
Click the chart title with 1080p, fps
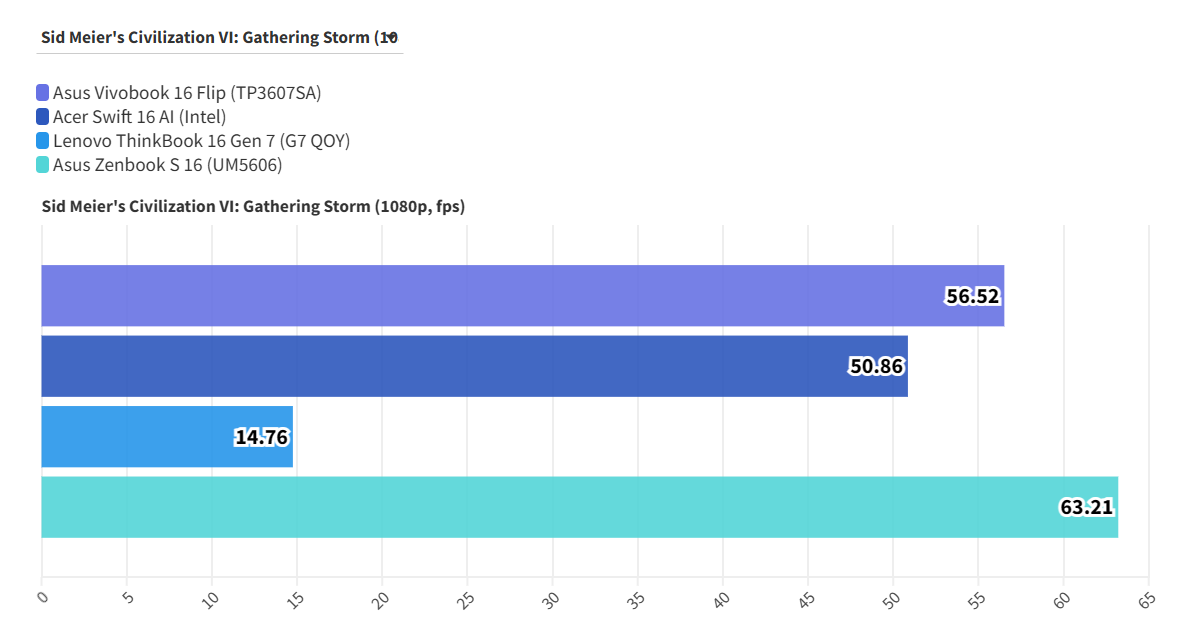coord(253,207)
